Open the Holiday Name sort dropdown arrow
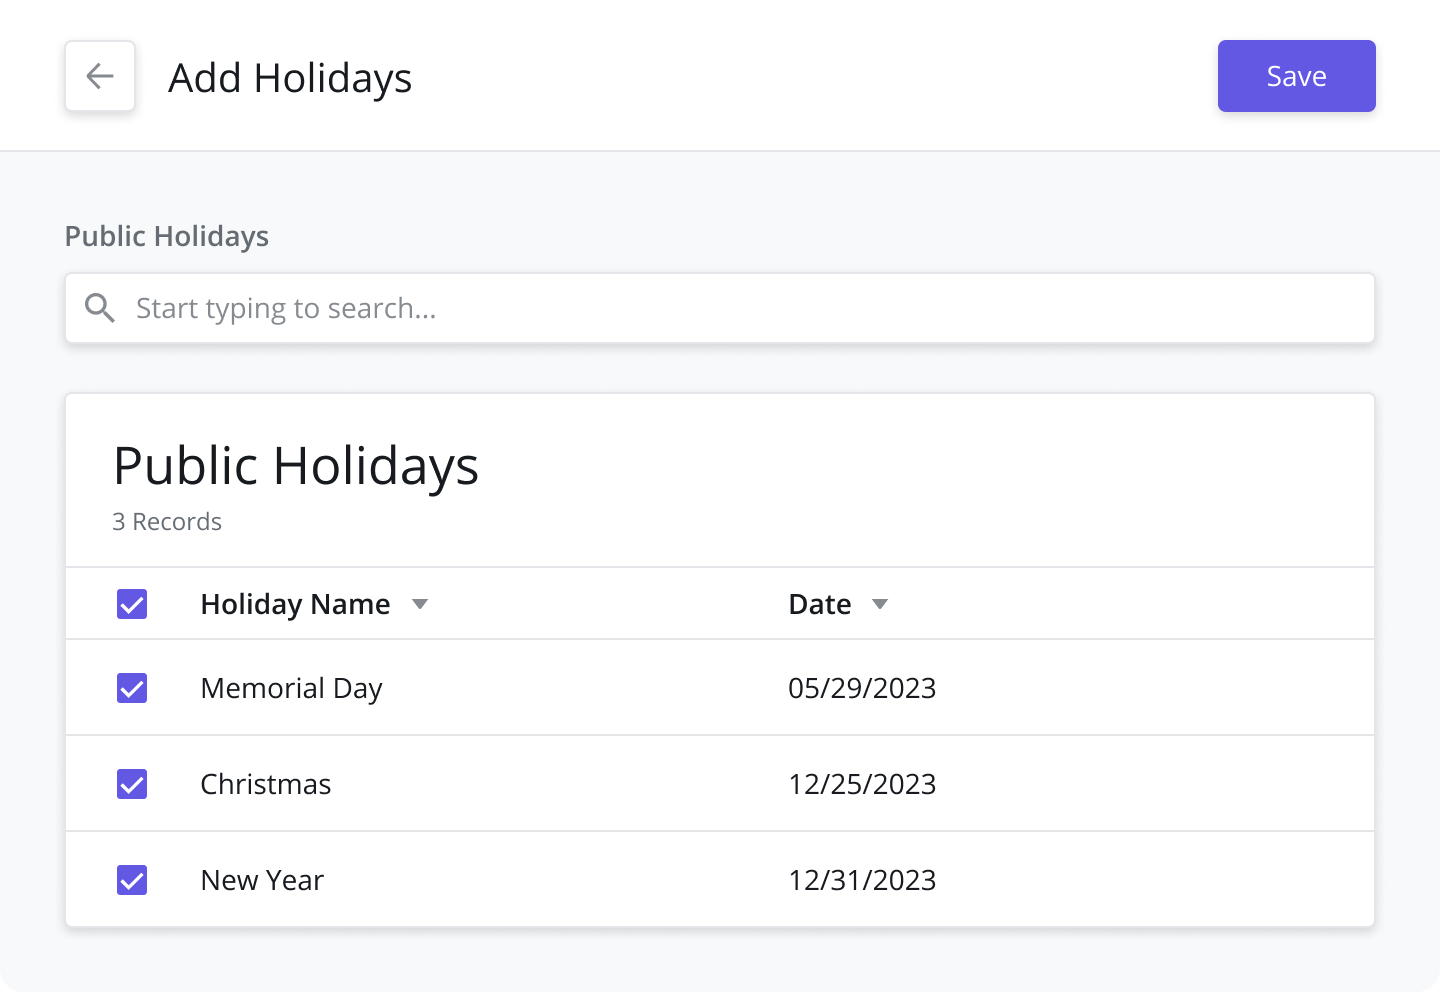The height and width of the screenshot is (992, 1440). [420, 604]
